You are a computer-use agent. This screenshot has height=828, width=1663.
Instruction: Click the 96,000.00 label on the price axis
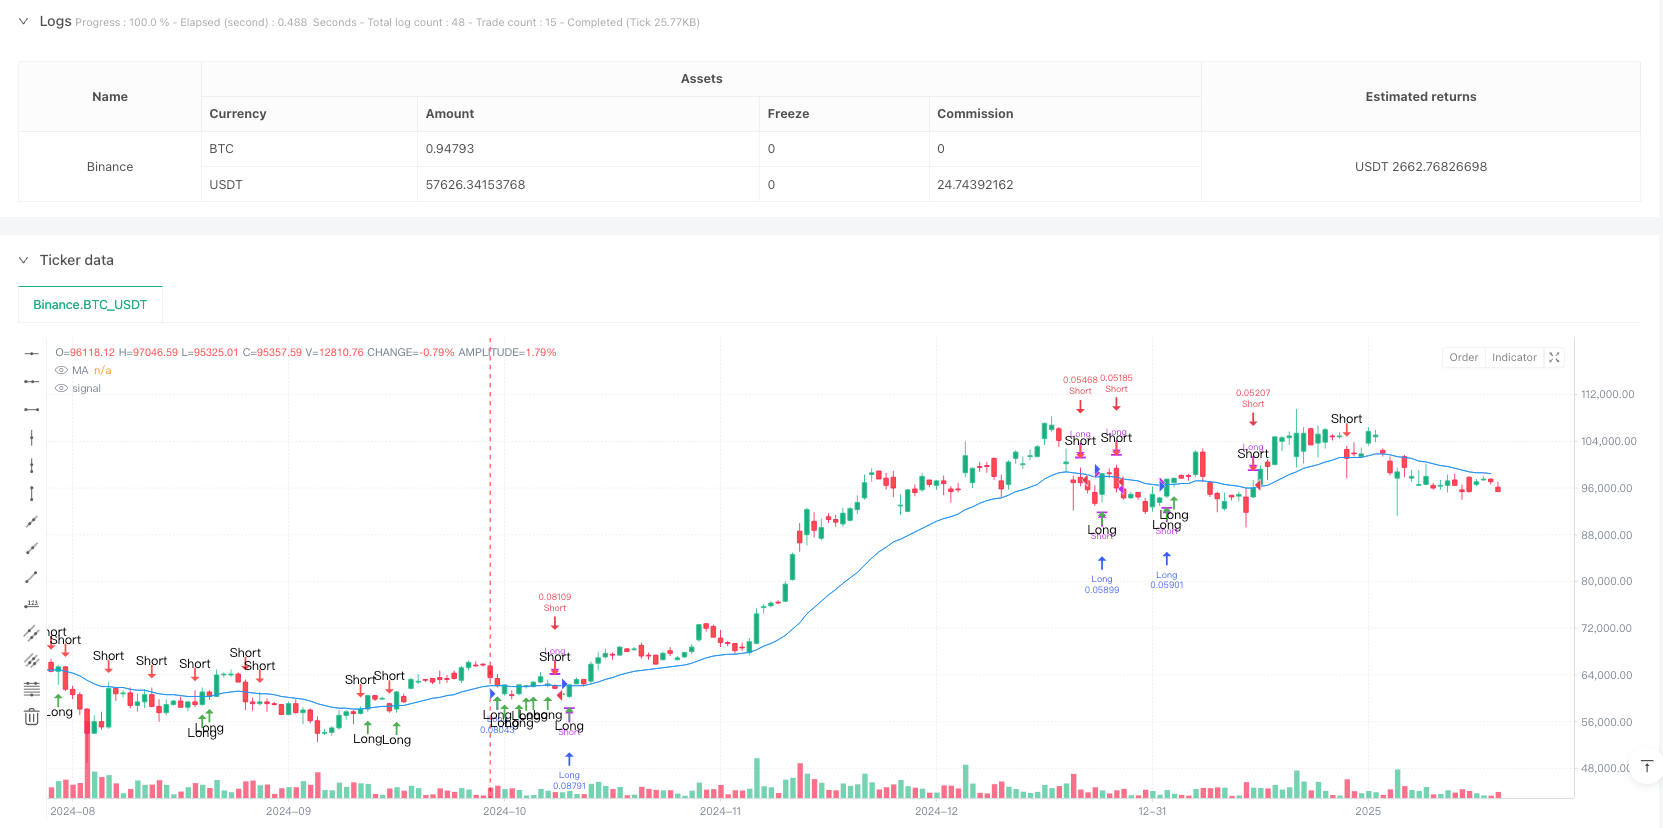(x=1607, y=488)
